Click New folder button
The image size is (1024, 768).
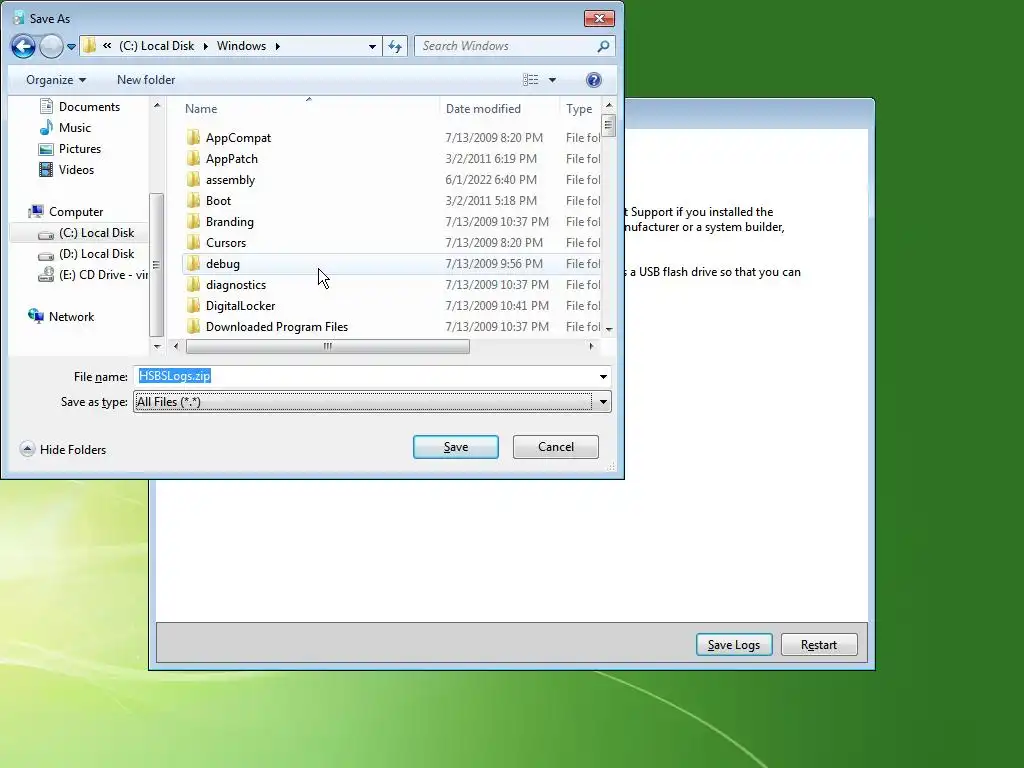tap(146, 80)
